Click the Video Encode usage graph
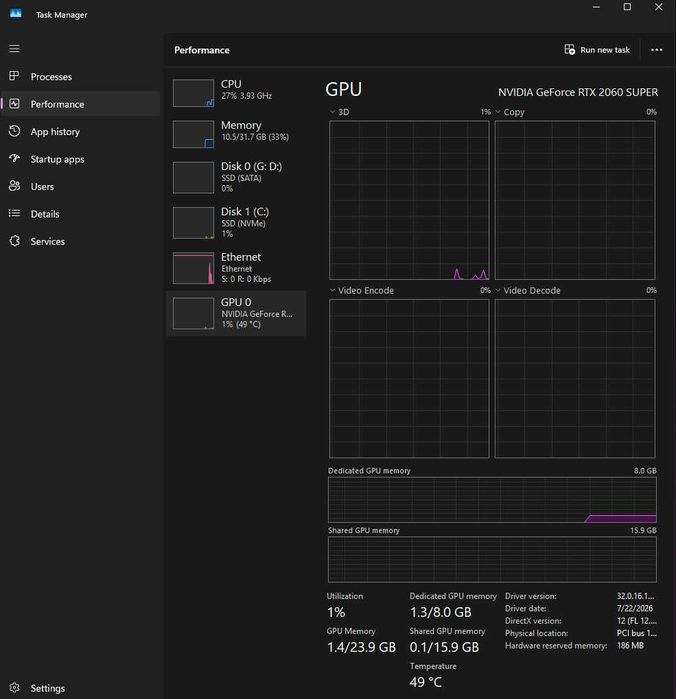 point(409,378)
